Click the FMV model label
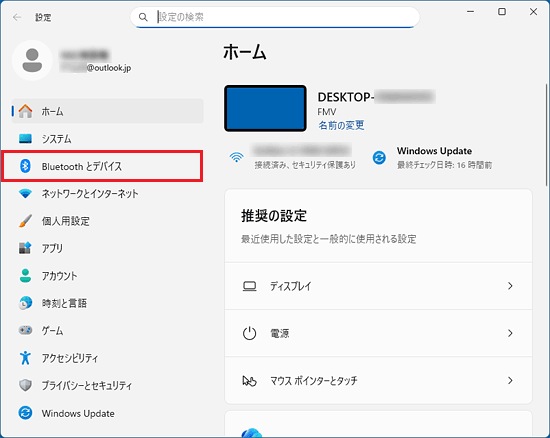The width and height of the screenshot is (550, 438). [x=327, y=112]
